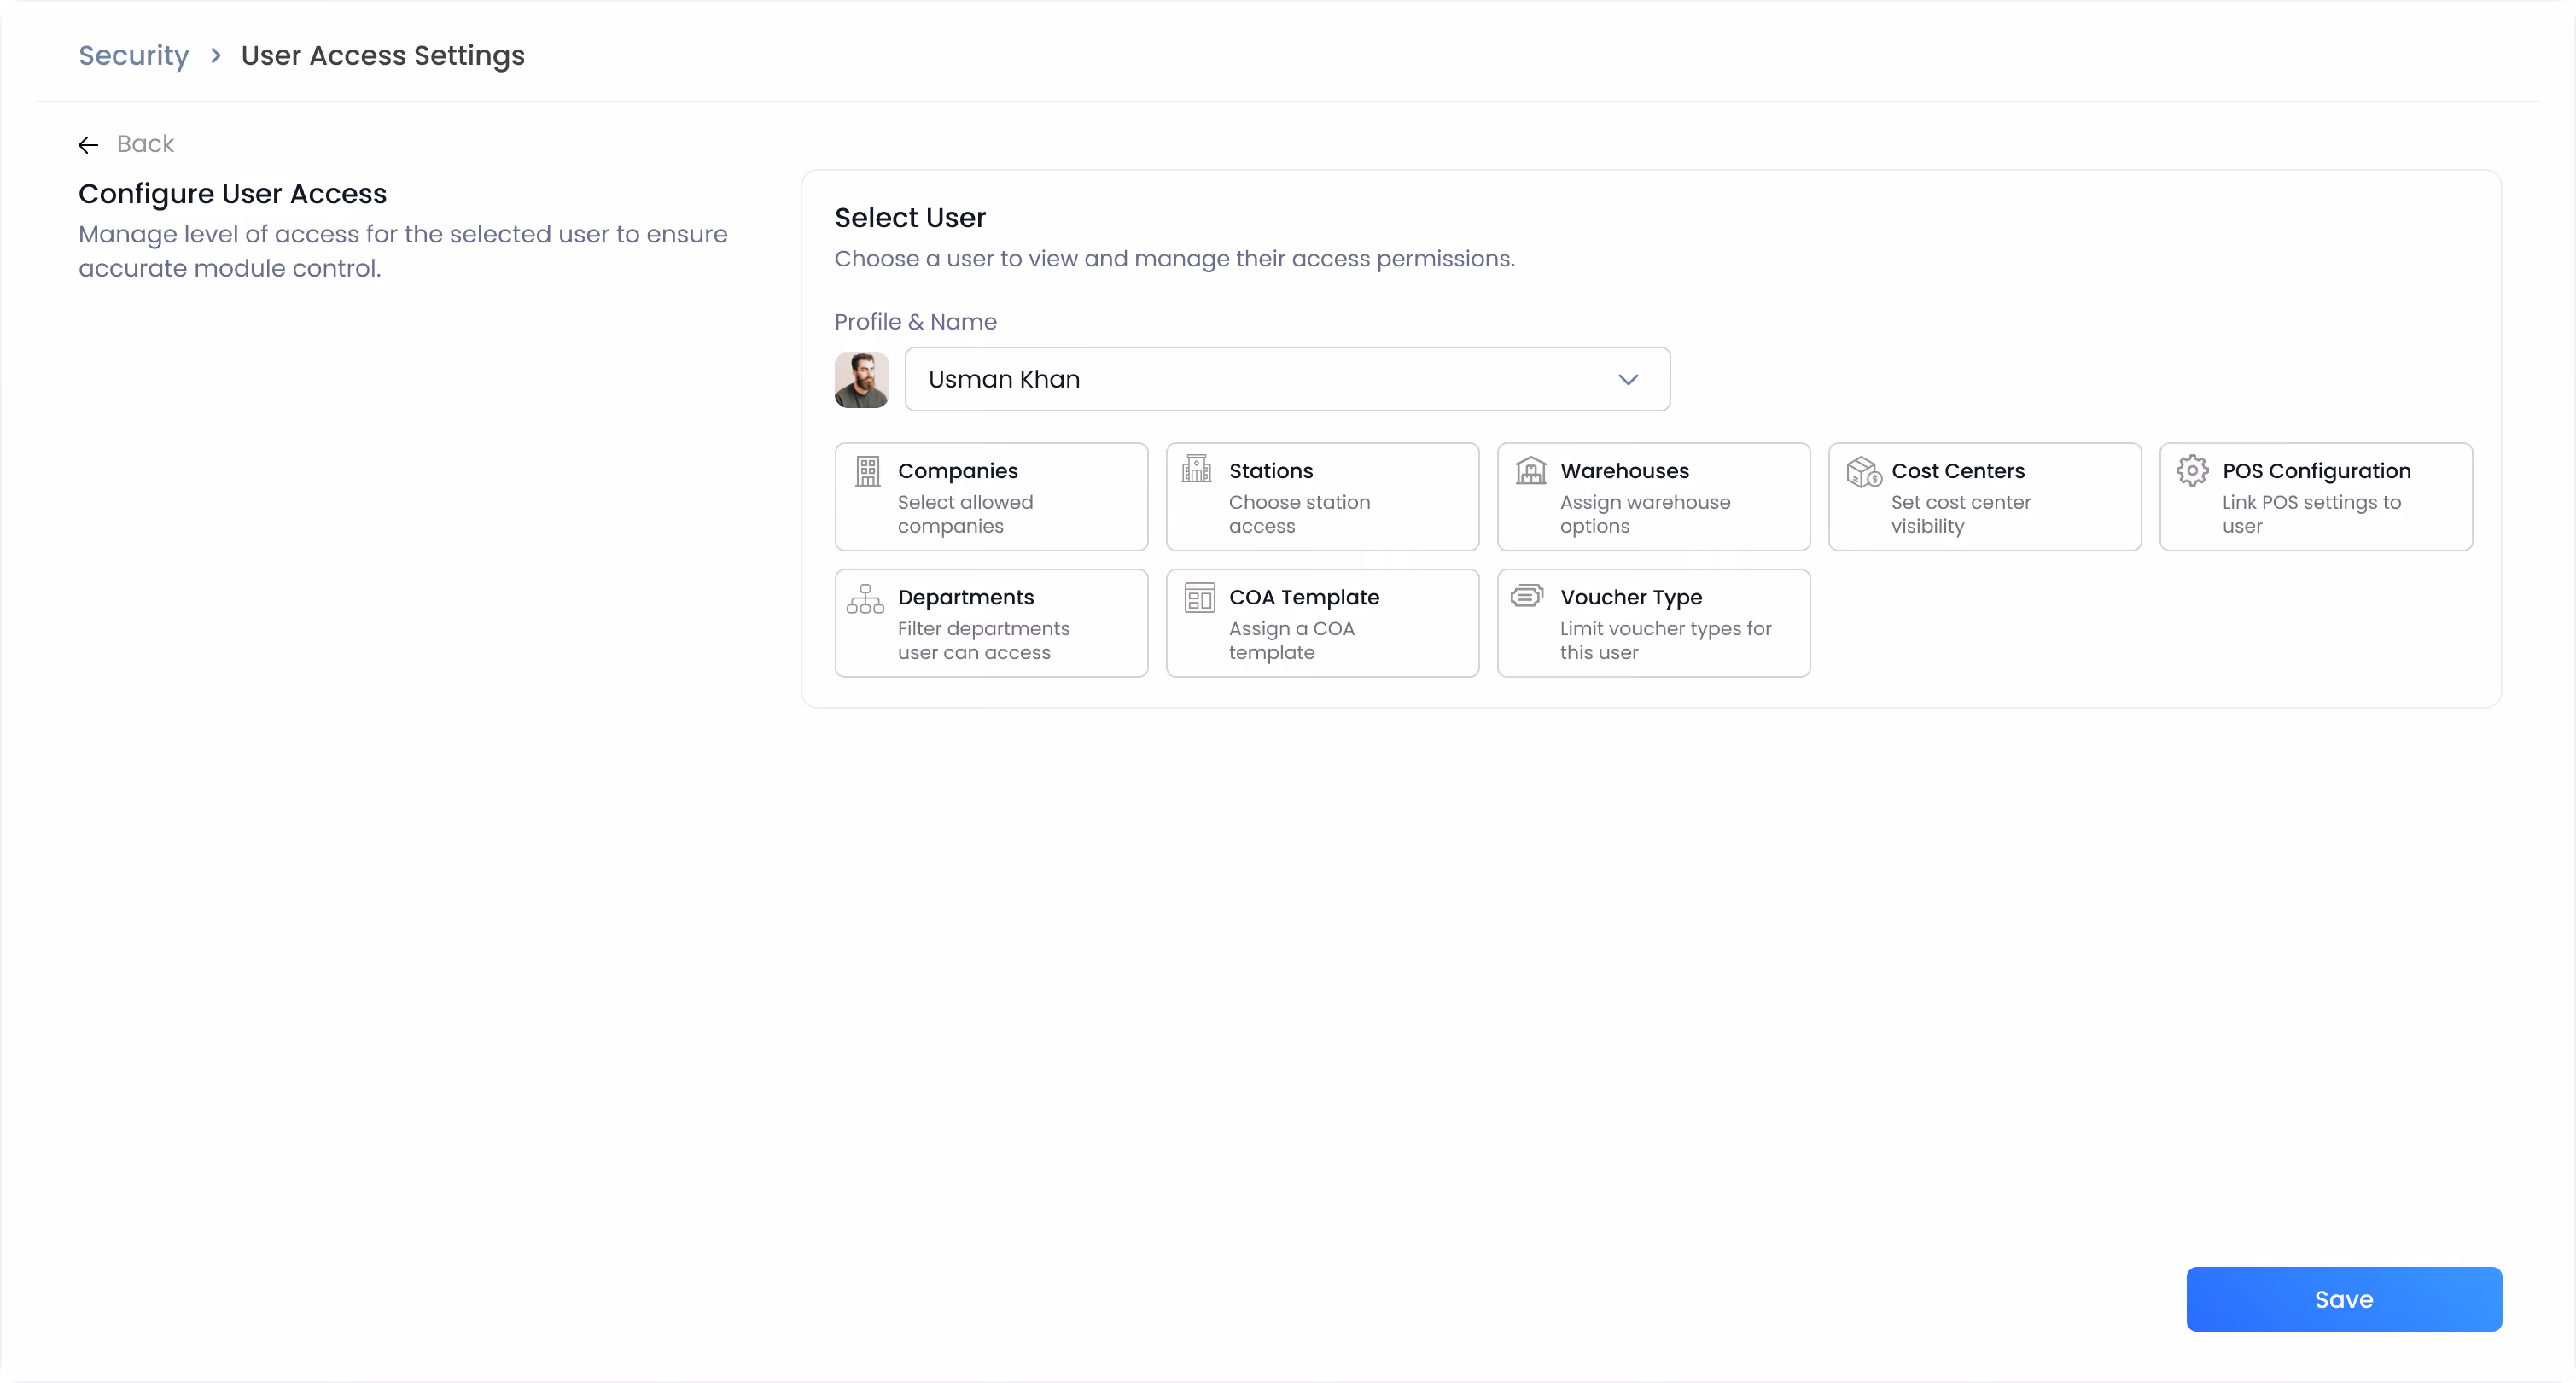This screenshot has height=1383, width=2576.
Task: Select Departments card title
Action: click(965, 597)
